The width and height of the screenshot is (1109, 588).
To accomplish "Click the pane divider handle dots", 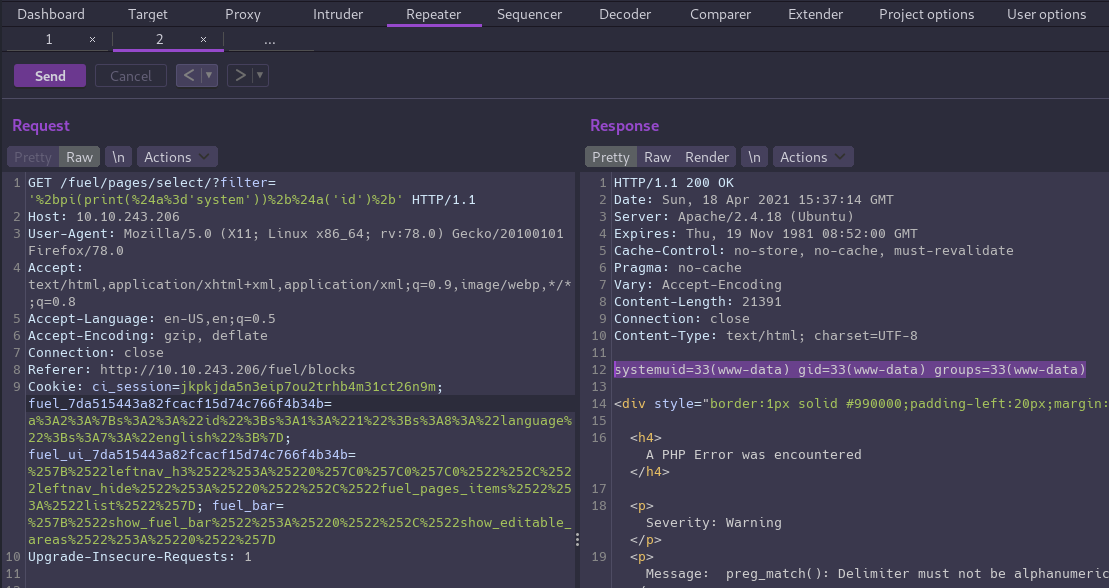I will click(x=577, y=540).
